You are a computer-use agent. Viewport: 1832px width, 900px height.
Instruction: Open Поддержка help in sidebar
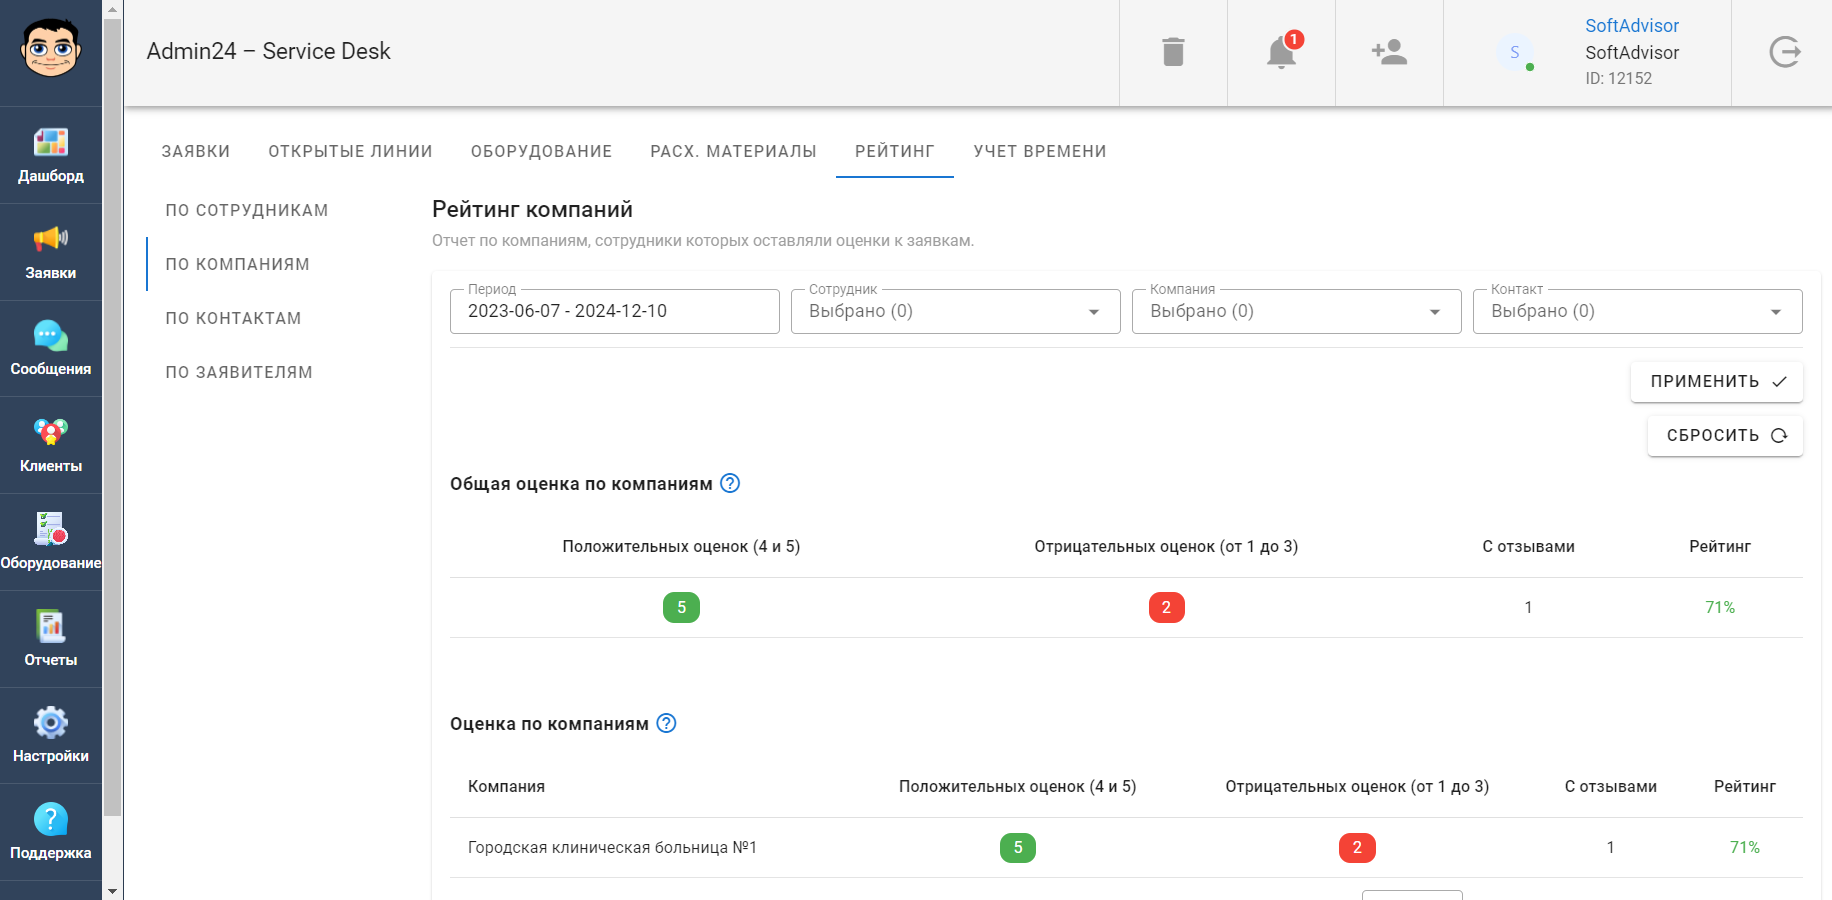[51, 833]
